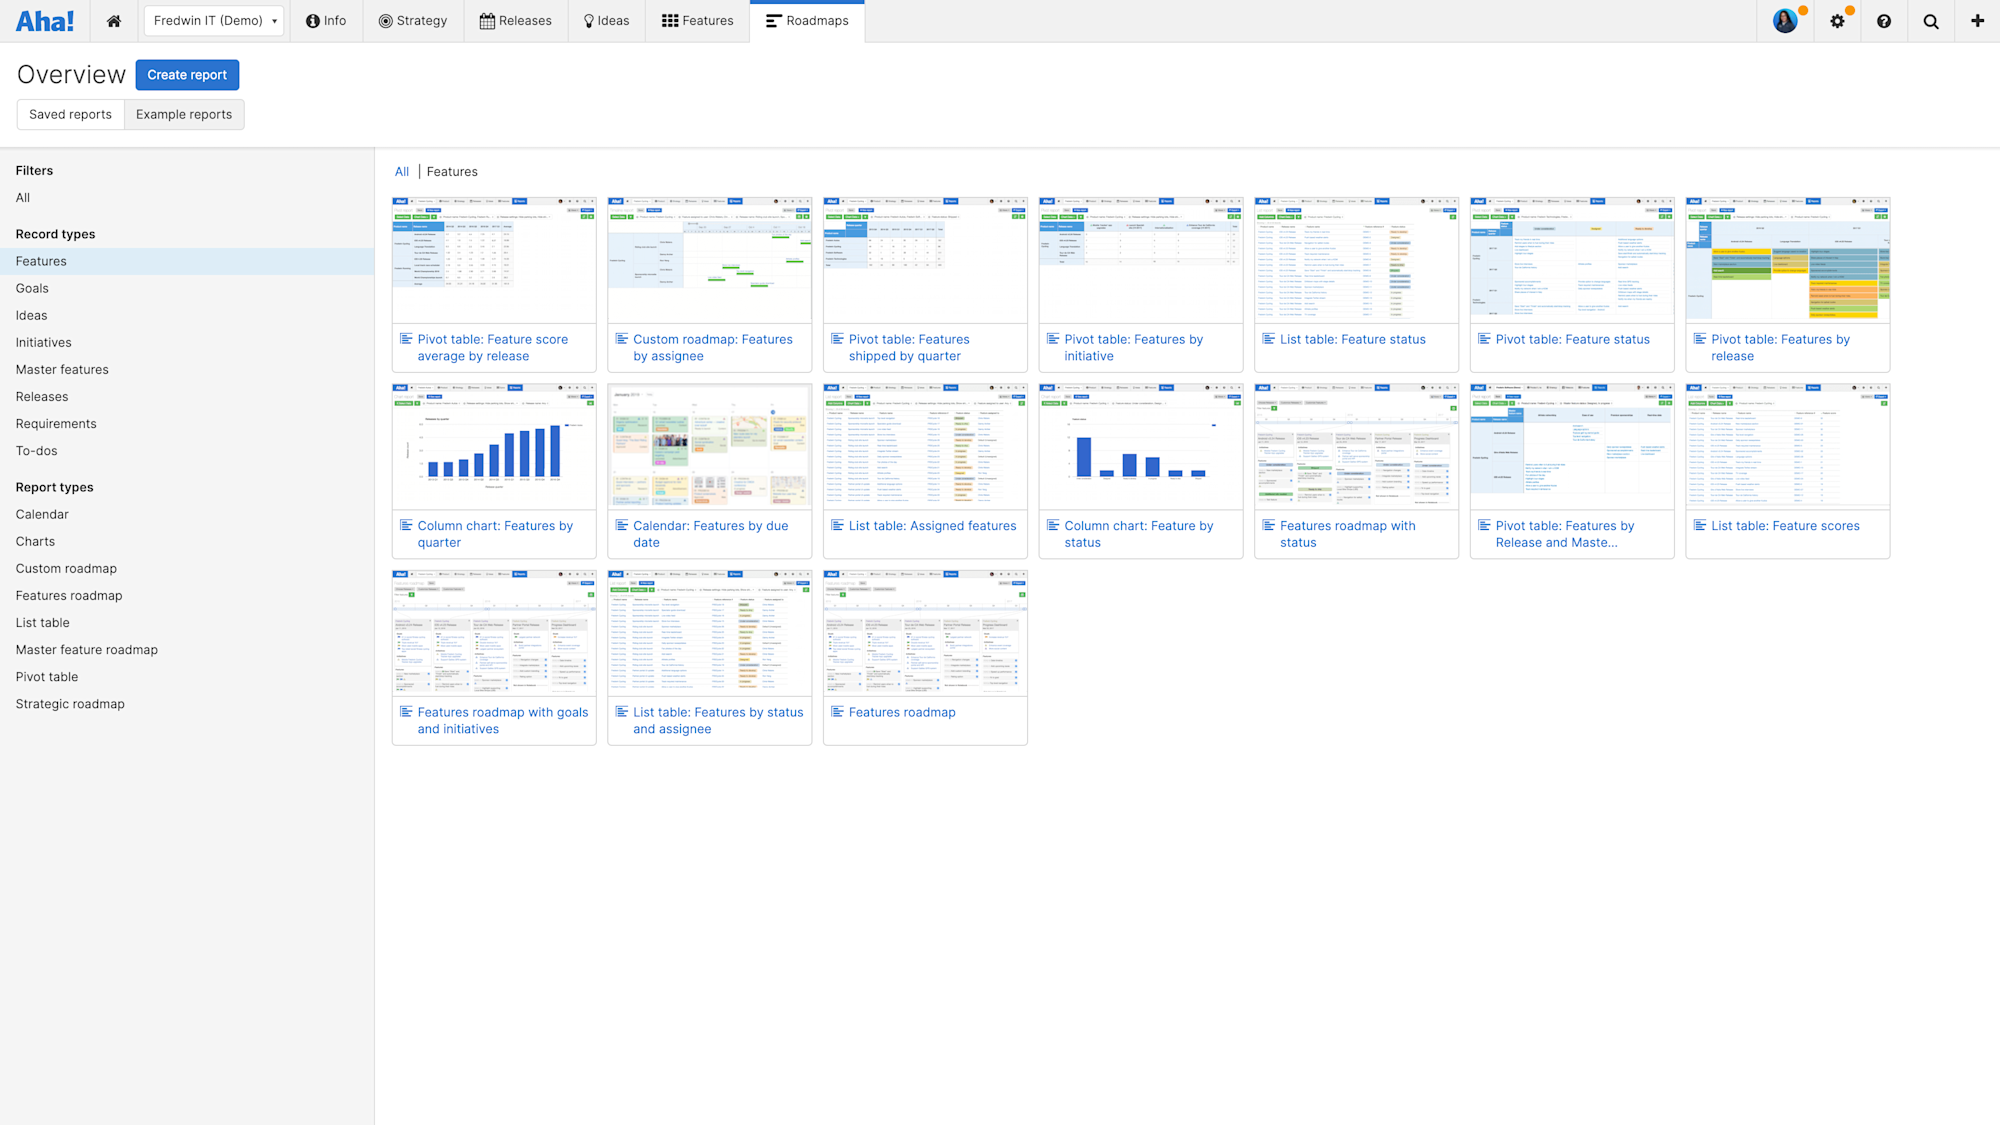Click the Aha! logo

pos(45,21)
